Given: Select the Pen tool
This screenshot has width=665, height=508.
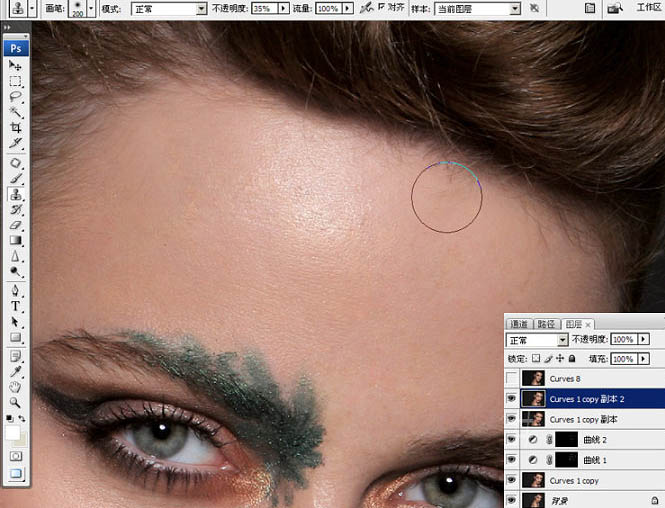Looking at the screenshot, I should 16,291.
